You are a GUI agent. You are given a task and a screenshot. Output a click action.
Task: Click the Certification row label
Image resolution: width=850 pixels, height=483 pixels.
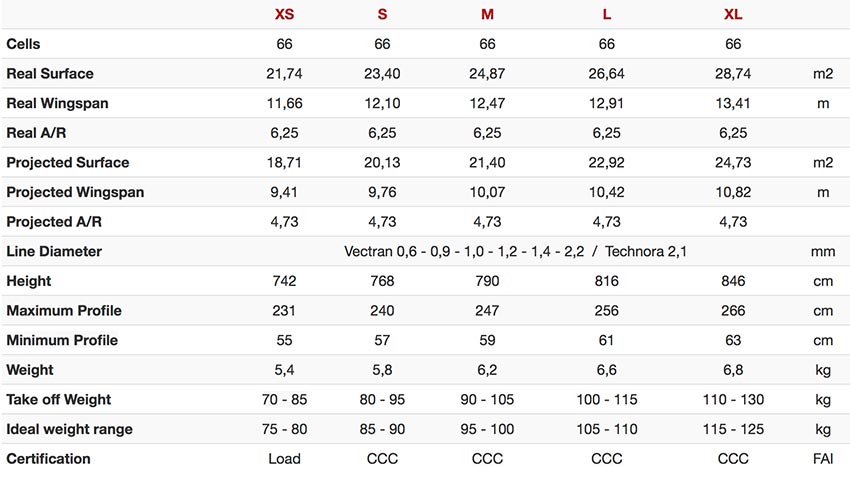click(x=48, y=459)
